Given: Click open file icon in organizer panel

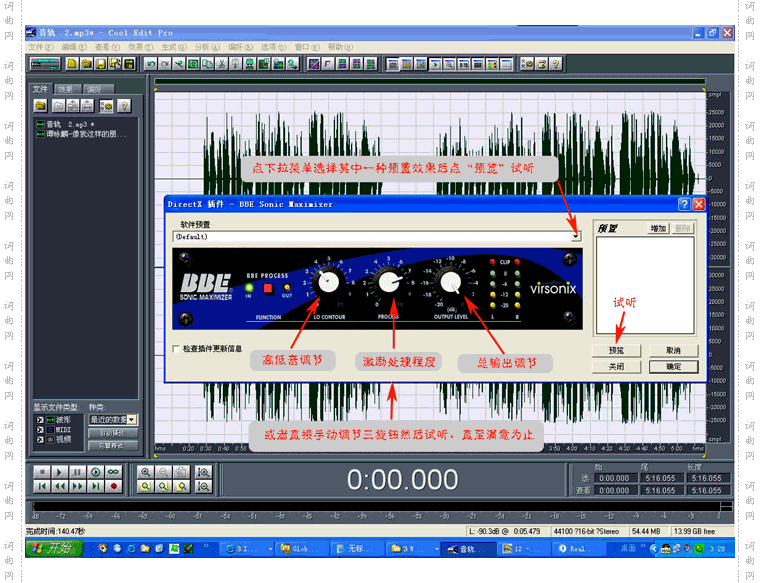Looking at the screenshot, I should click(40, 106).
